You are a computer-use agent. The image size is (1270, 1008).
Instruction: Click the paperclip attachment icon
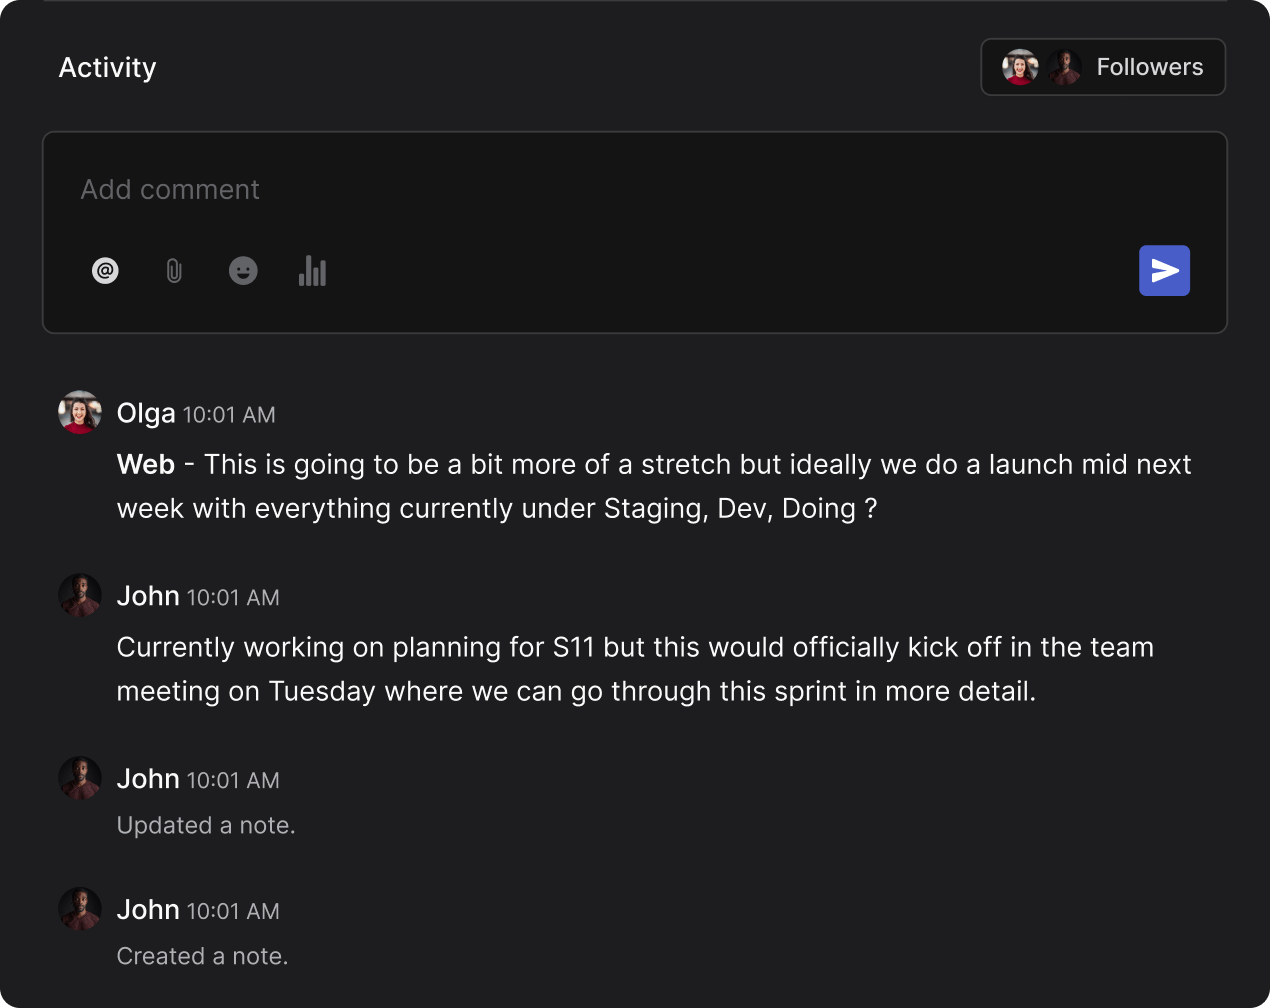coord(174,271)
